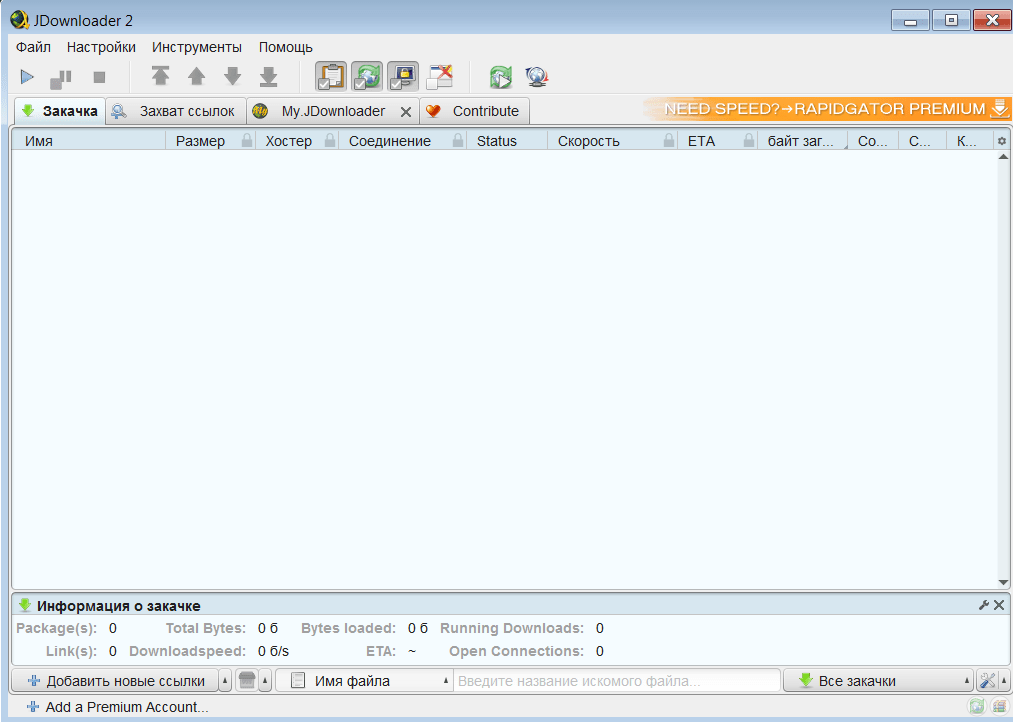Toggle automatic reconnect icon

click(x=367, y=76)
